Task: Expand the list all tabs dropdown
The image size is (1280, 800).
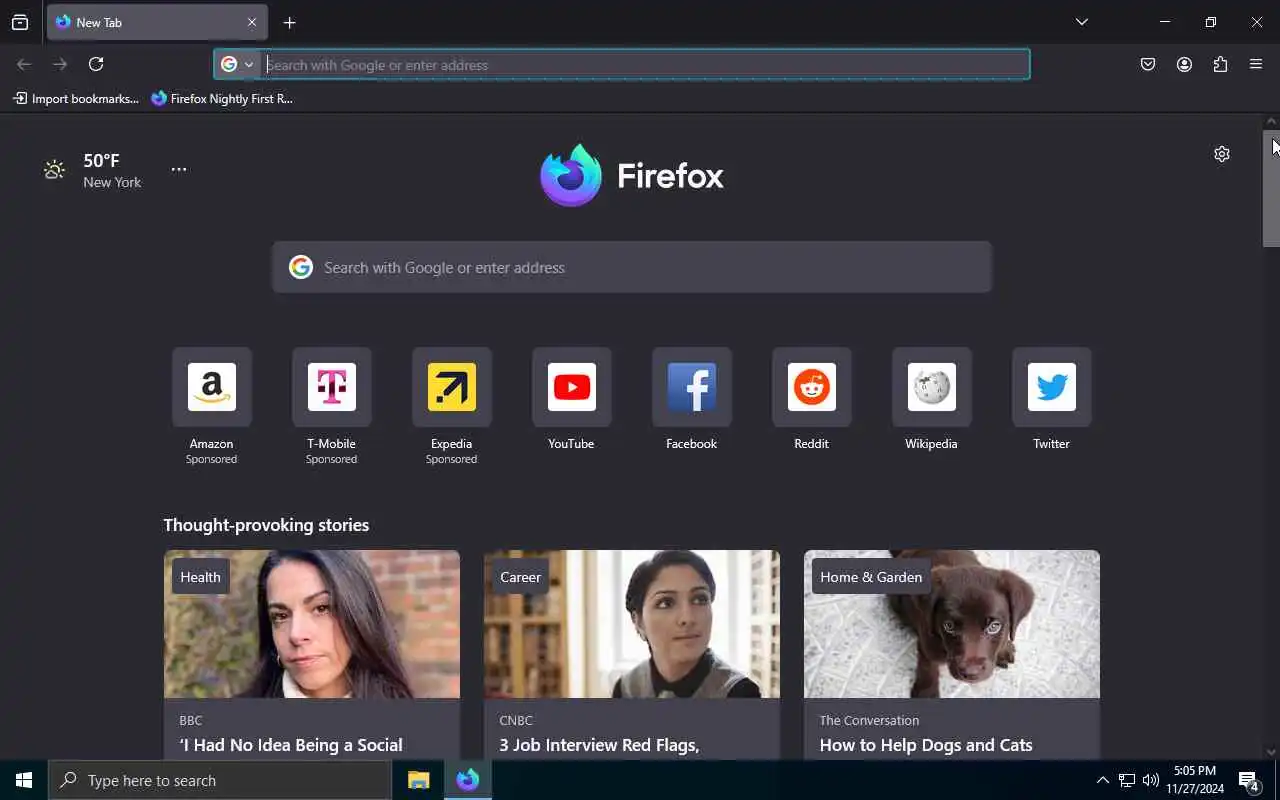Action: point(1082,22)
